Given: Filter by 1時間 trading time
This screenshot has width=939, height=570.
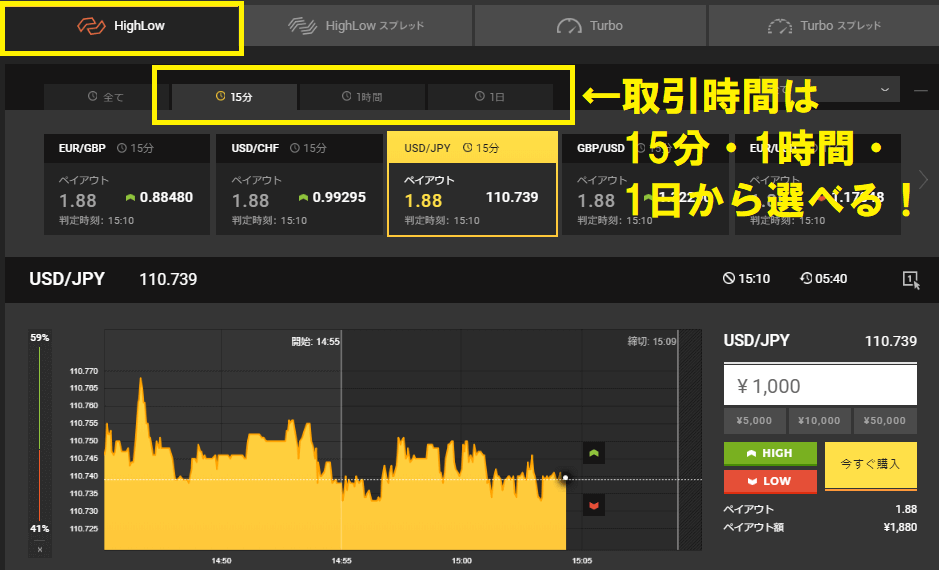Looking at the screenshot, I should point(362,97).
